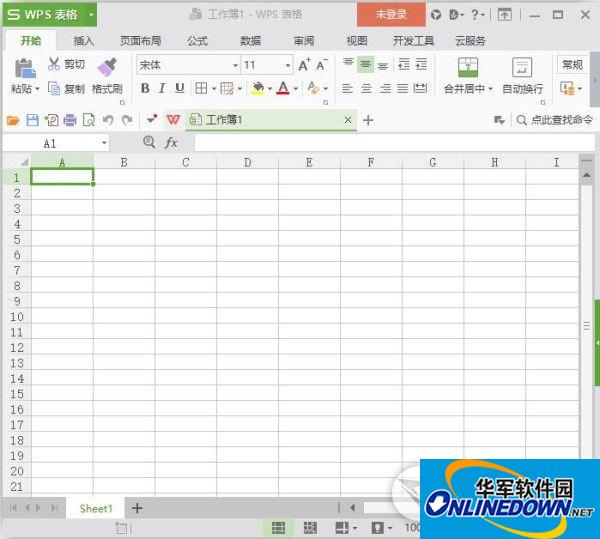
Task: Select the Format Painter brush
Action: (108, 67)
